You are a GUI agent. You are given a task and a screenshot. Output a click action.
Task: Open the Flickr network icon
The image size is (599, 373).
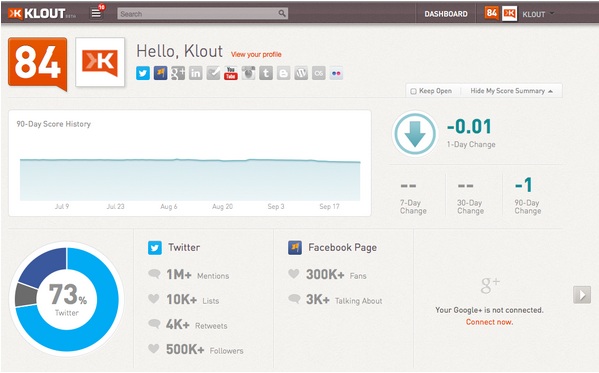(x=336, y=73)
